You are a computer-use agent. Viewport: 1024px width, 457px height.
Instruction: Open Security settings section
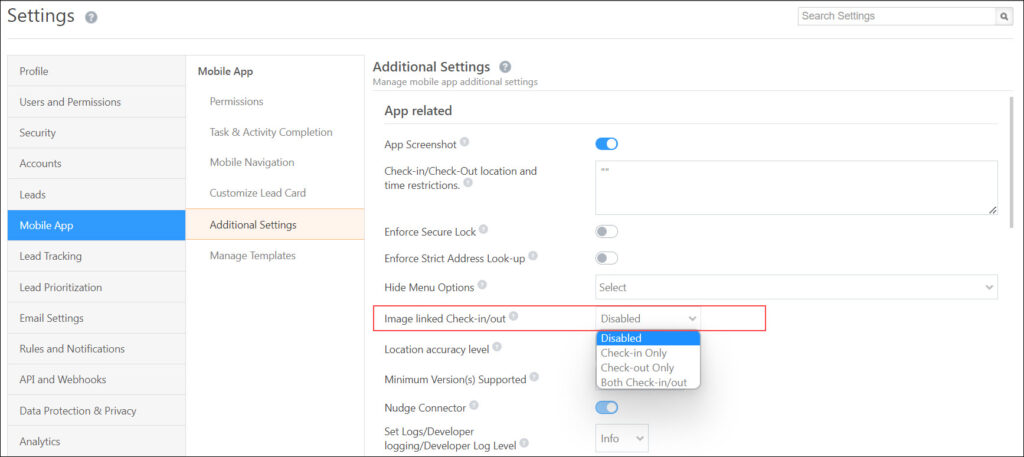[x=97, y=133]
